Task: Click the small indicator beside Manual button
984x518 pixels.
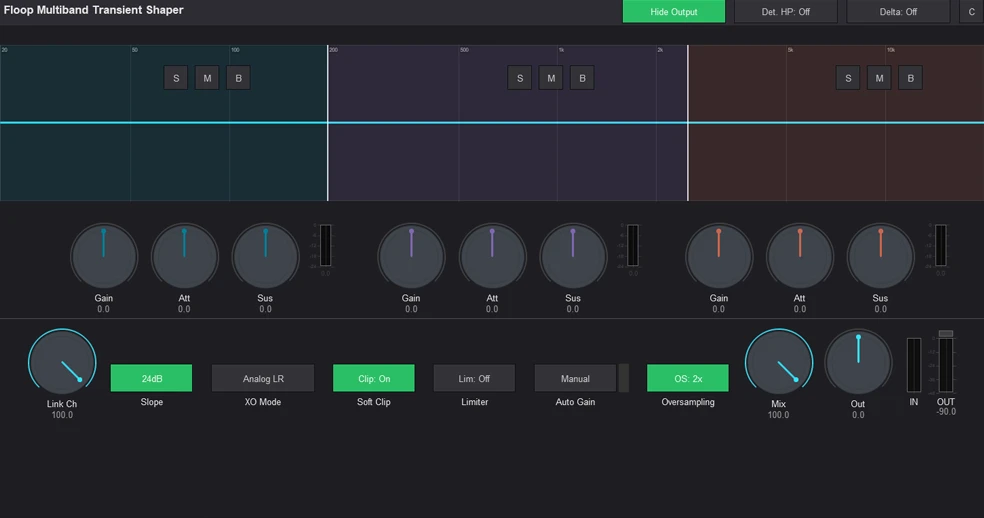Action: click(624, 378)
